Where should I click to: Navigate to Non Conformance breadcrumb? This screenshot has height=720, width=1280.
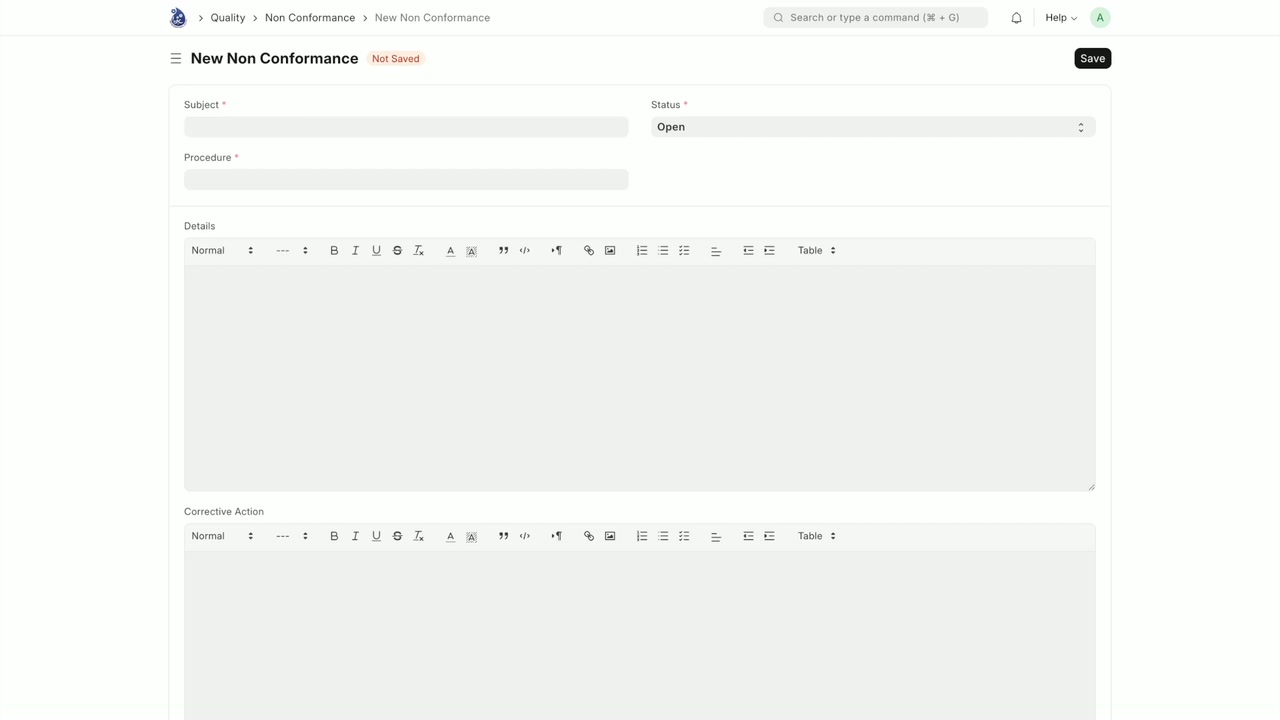pyautogui.click(x=310, y=18)
